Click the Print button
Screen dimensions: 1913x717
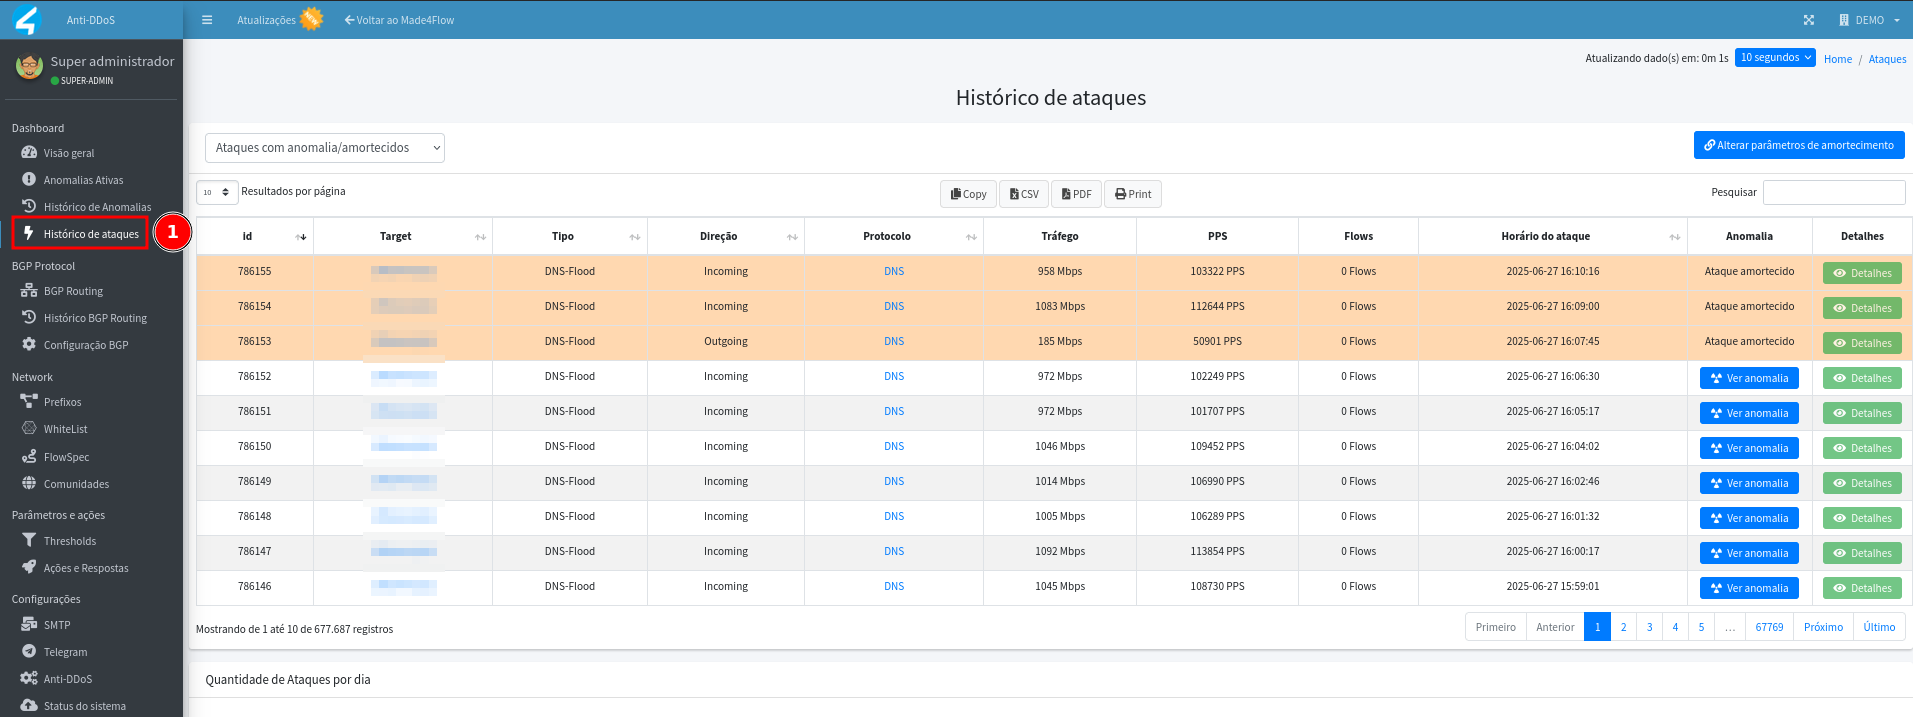click(x=1133, y=194)
